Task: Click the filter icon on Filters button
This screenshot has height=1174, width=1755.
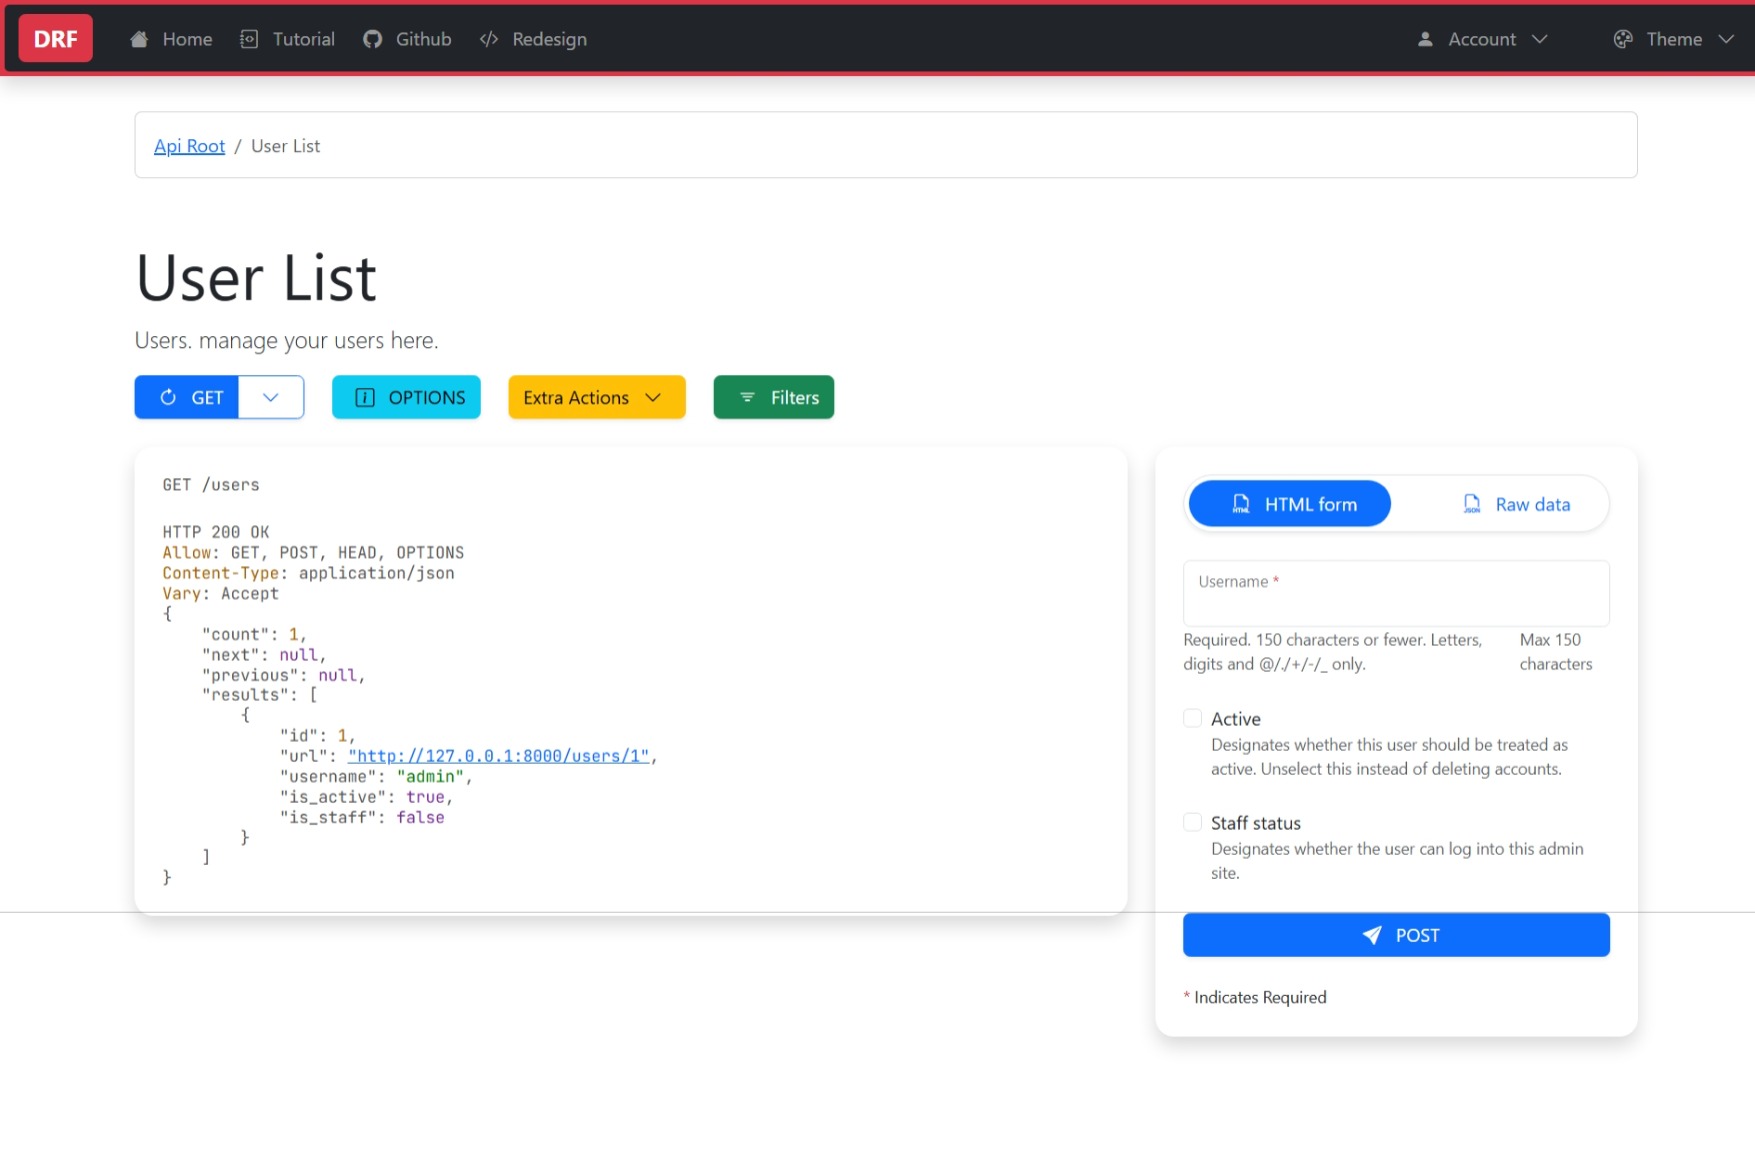Action: (x=745, y=397)
